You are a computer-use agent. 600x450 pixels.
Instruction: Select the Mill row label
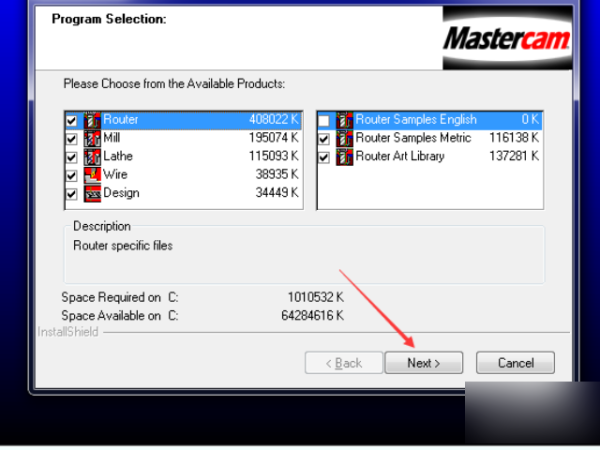tap(112, 138)
